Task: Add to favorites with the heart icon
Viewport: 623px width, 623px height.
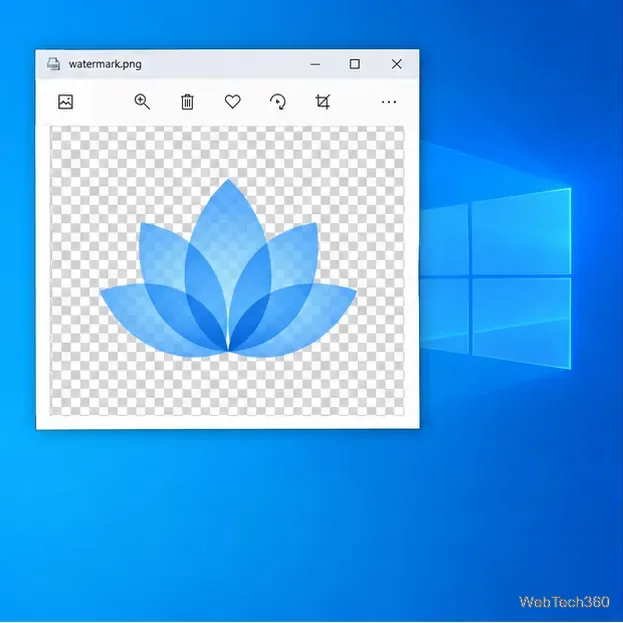Action: point(232,102)
